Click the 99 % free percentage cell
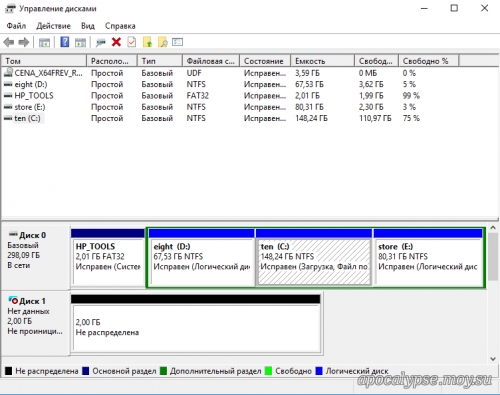The width and height of the screenshot is (500, 395). [x=411, y=96]
